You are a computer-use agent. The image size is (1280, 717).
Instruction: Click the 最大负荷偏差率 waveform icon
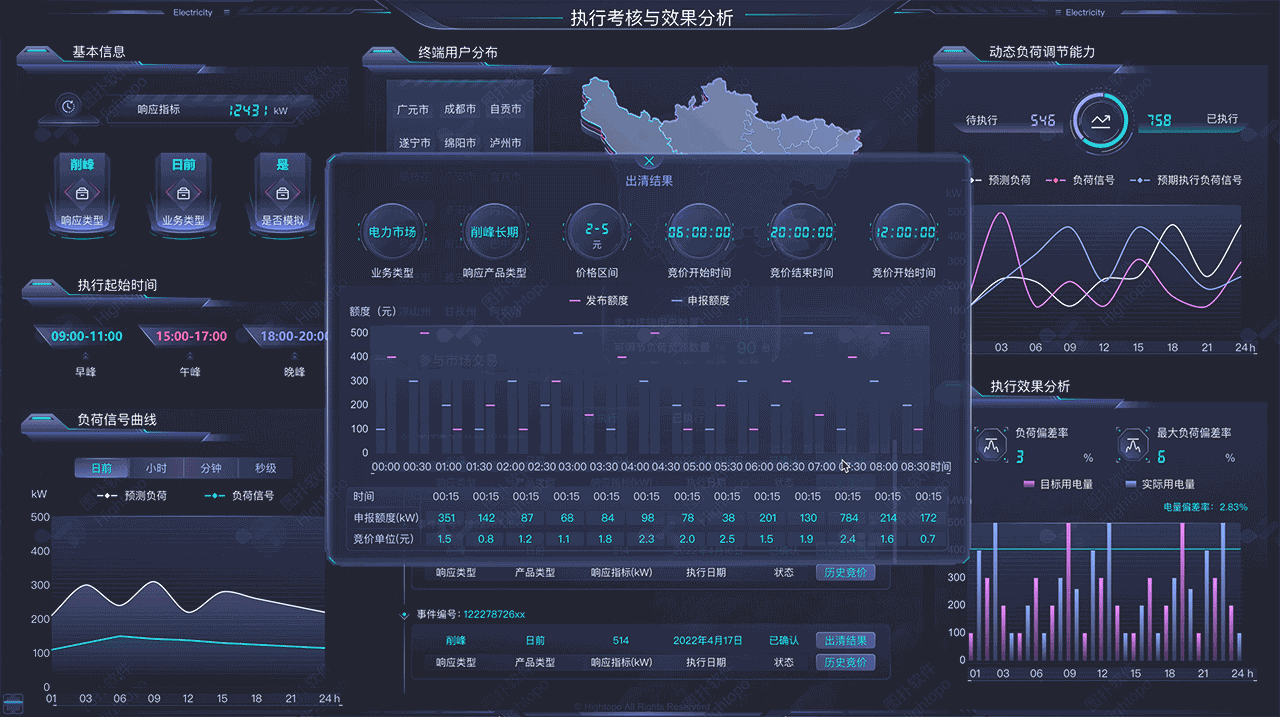1133,444
